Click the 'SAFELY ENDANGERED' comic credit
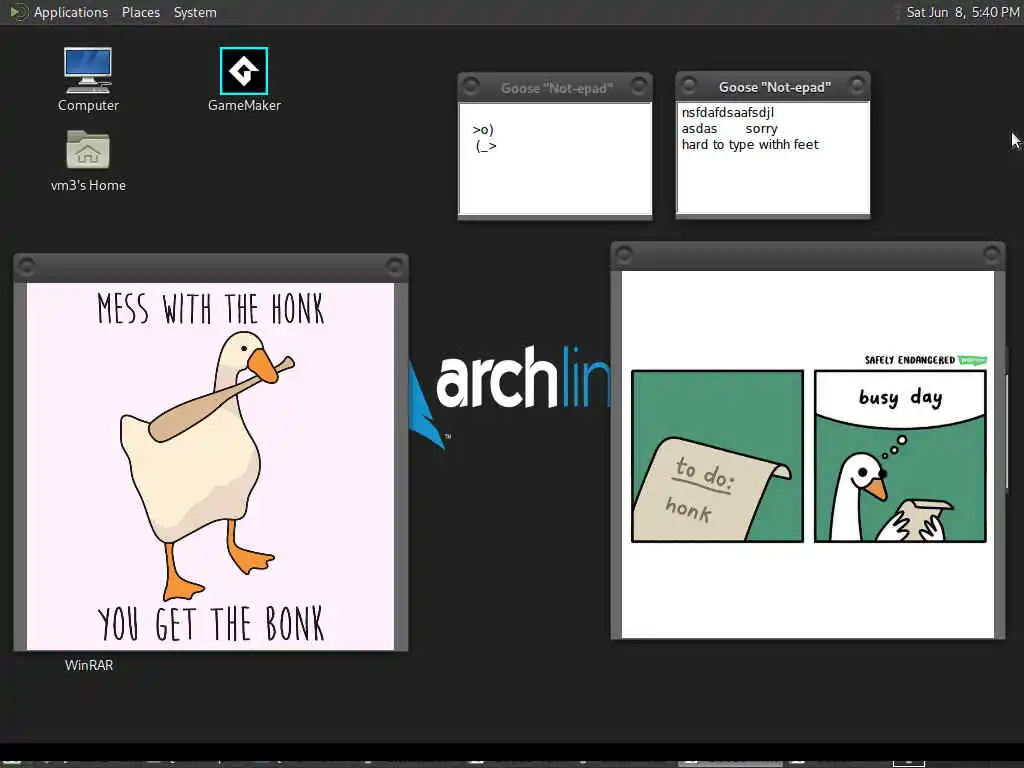This screenshot has width=1024, height=768. (910, 360)
